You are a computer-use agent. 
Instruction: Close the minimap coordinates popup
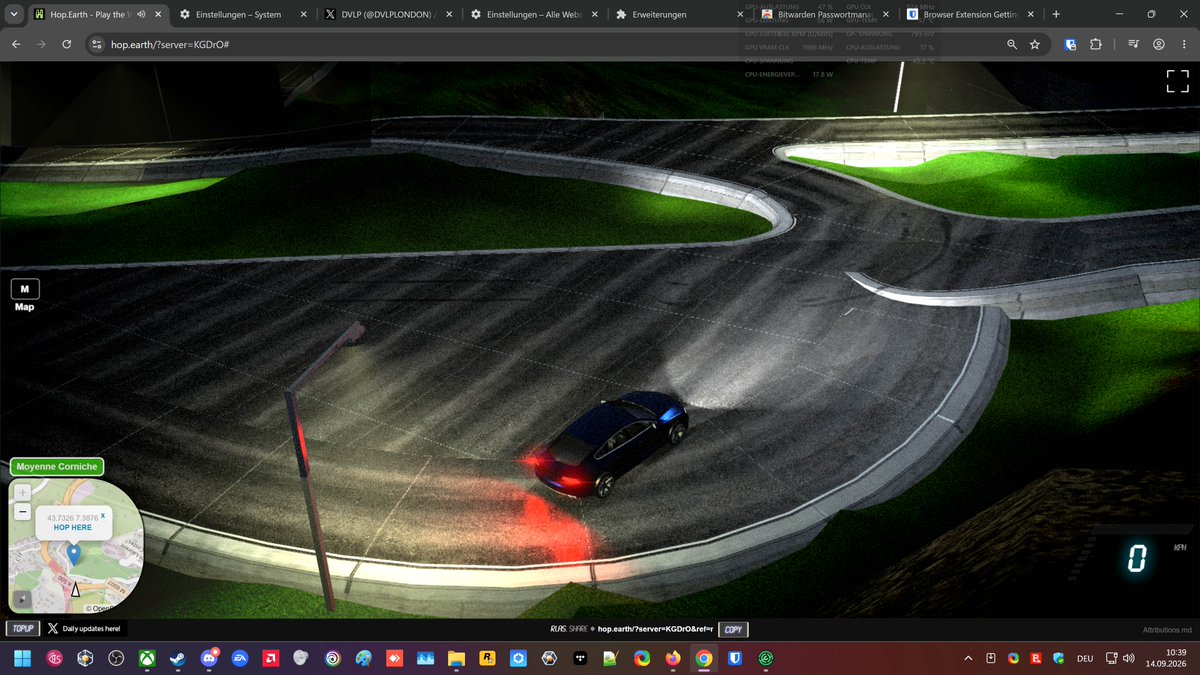coord(102,515)
